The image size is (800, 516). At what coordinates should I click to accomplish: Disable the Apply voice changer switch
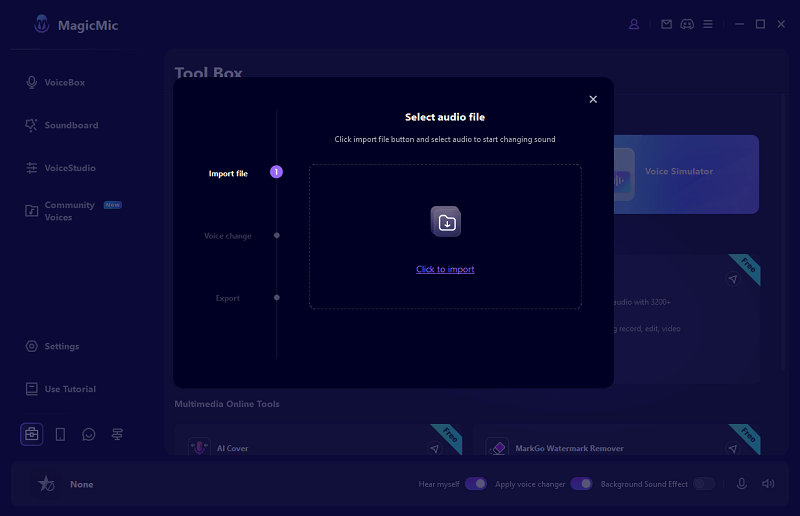581,484
